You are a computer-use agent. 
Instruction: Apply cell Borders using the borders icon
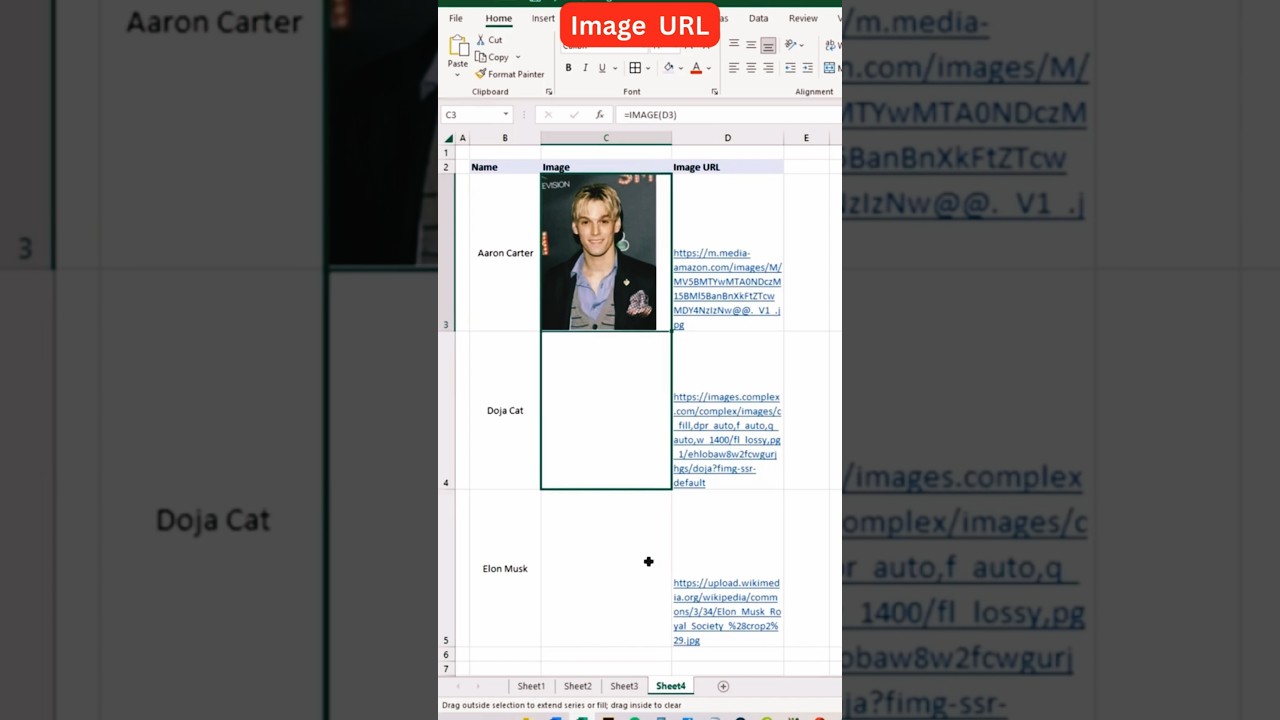click(634, 68)
